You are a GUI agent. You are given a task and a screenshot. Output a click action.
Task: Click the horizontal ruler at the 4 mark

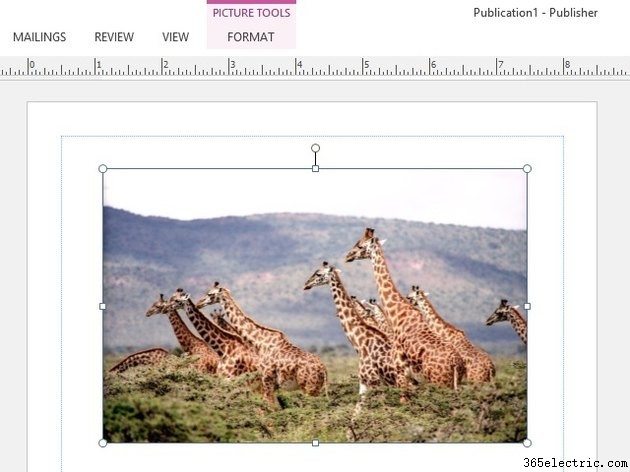click(x=299, y=66)
